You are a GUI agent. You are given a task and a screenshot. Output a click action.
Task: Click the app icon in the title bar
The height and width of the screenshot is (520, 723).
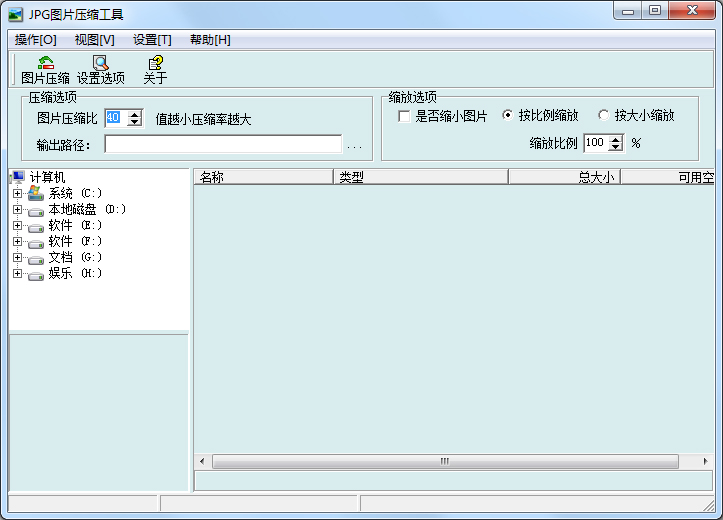[x=15, y=15]
